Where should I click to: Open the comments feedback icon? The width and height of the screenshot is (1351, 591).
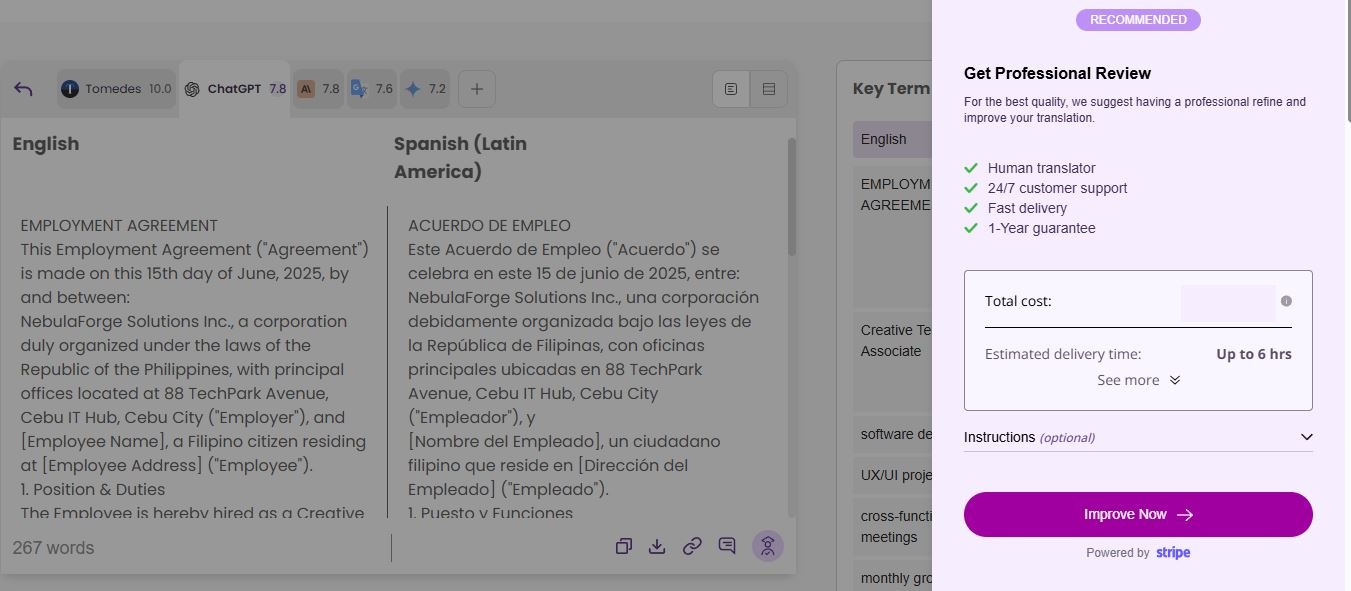(727, 546)
